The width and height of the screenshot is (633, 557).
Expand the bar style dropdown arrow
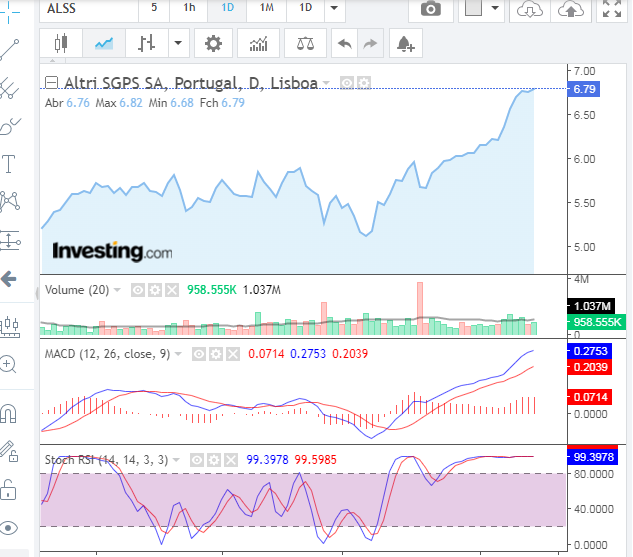[178, 44]
